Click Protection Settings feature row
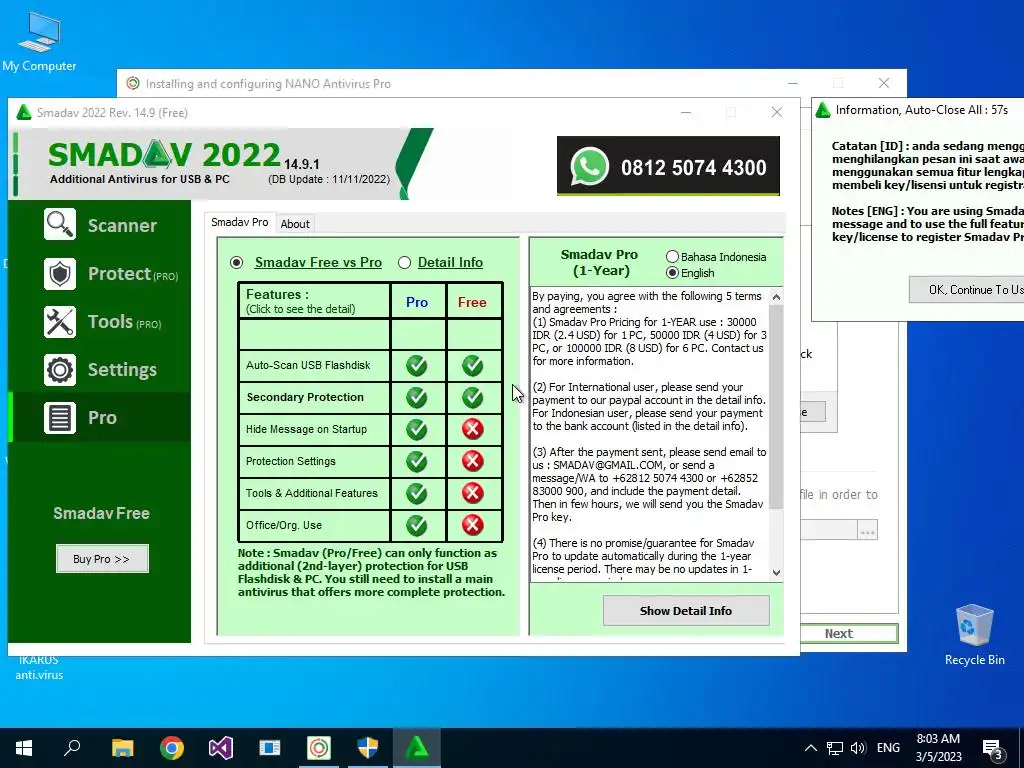Viewport: 1024px width, 768px height. [314, 461]
